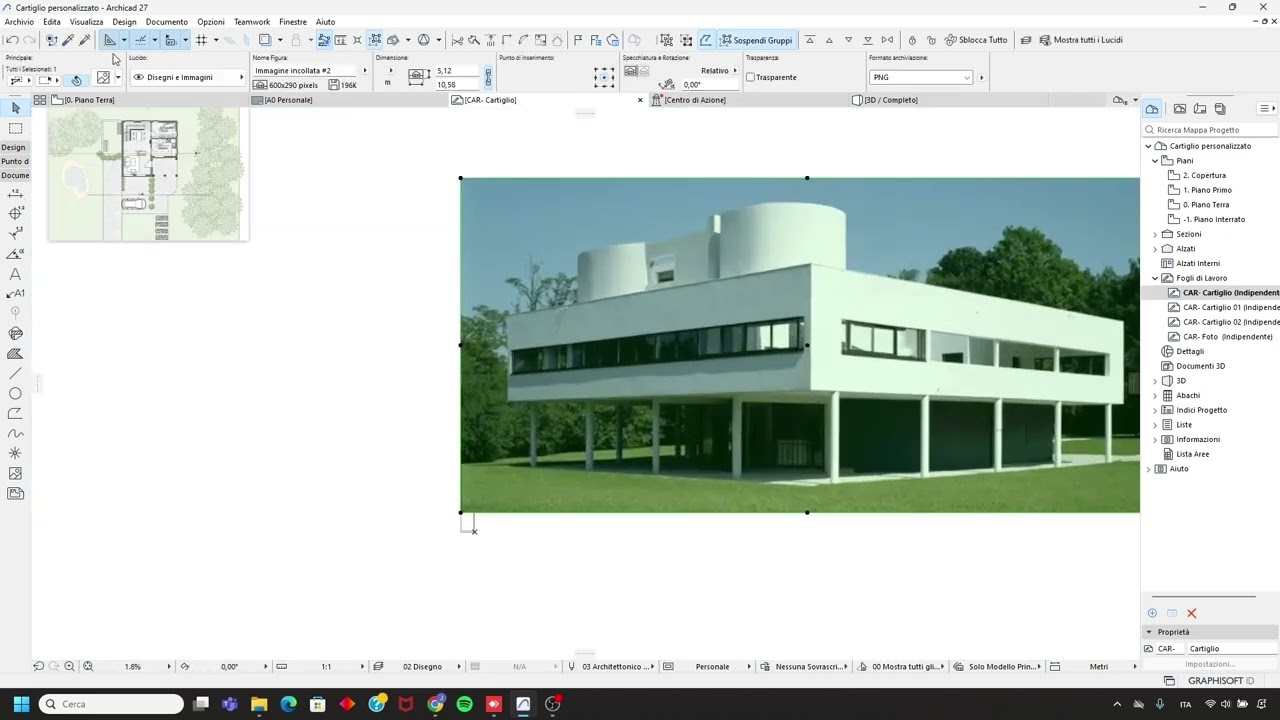Click Bring to Front display order icon

coord(810,40)
